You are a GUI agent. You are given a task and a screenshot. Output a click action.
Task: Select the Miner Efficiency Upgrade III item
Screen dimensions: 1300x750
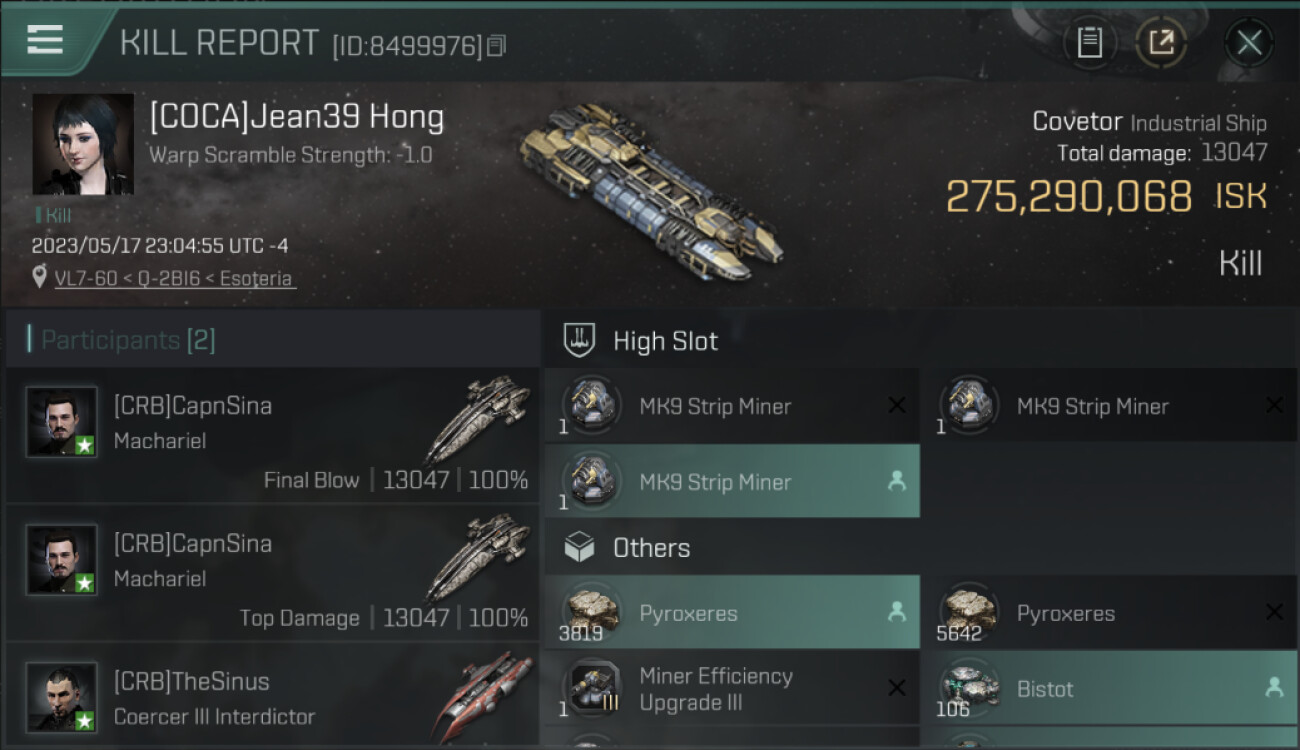[732, 688]
